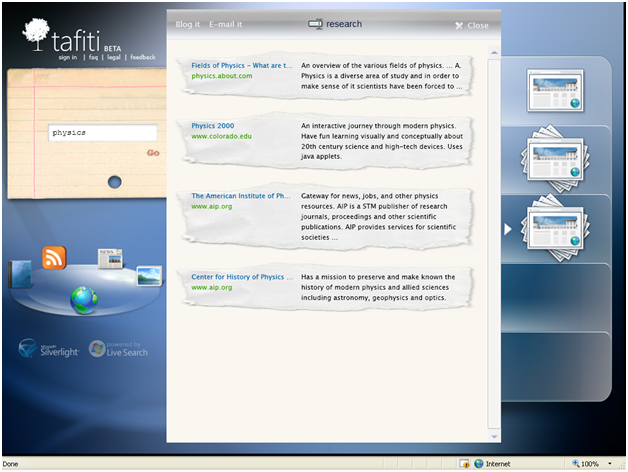Click the research shelf label icon
628x472 pixels.
point(315,24)
